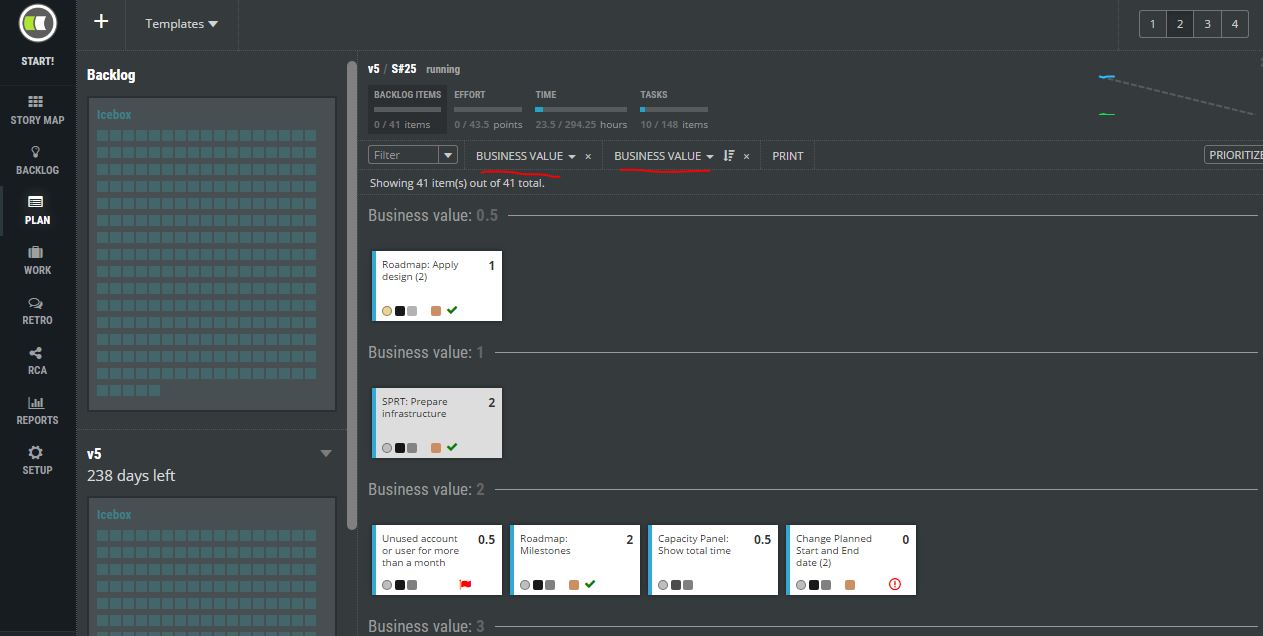Viewport: 1263px width, 636px height.
Task: Click green check on SPRT: Prepare infrastructure card
Action: pyautogui.click(x=452, y=447)
